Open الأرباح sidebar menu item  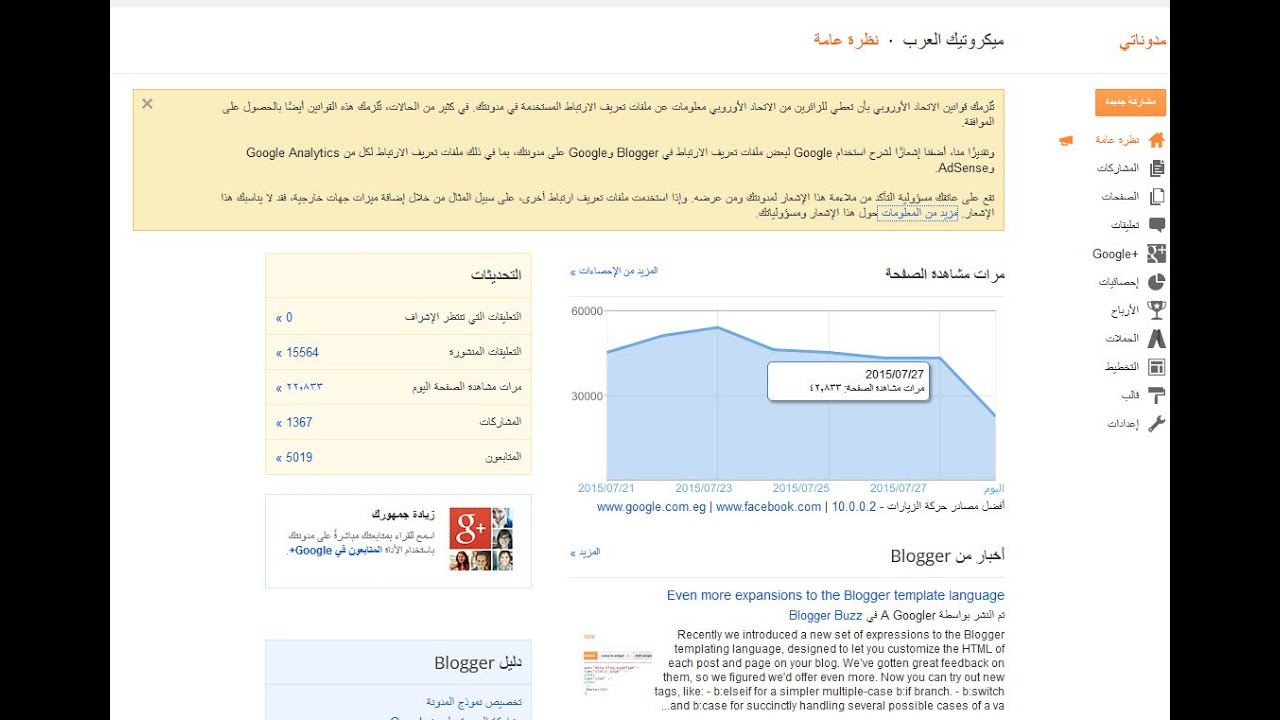click(x=1125, y=311)
